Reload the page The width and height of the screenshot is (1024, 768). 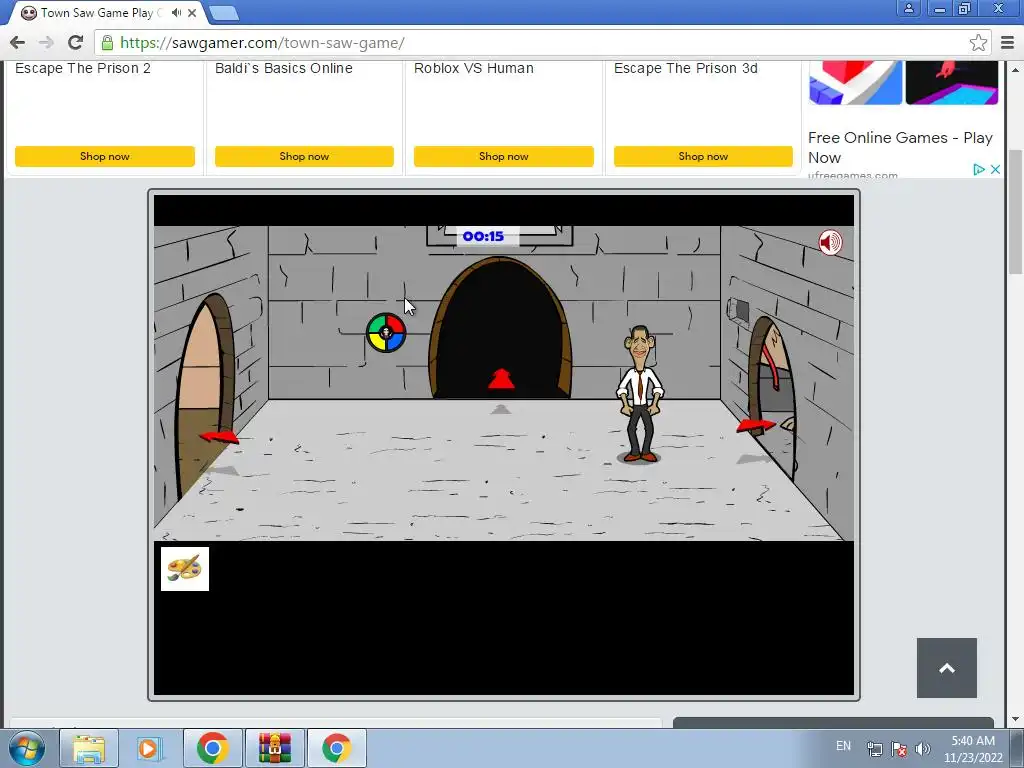pyautogui.click(x=76, y=43)
